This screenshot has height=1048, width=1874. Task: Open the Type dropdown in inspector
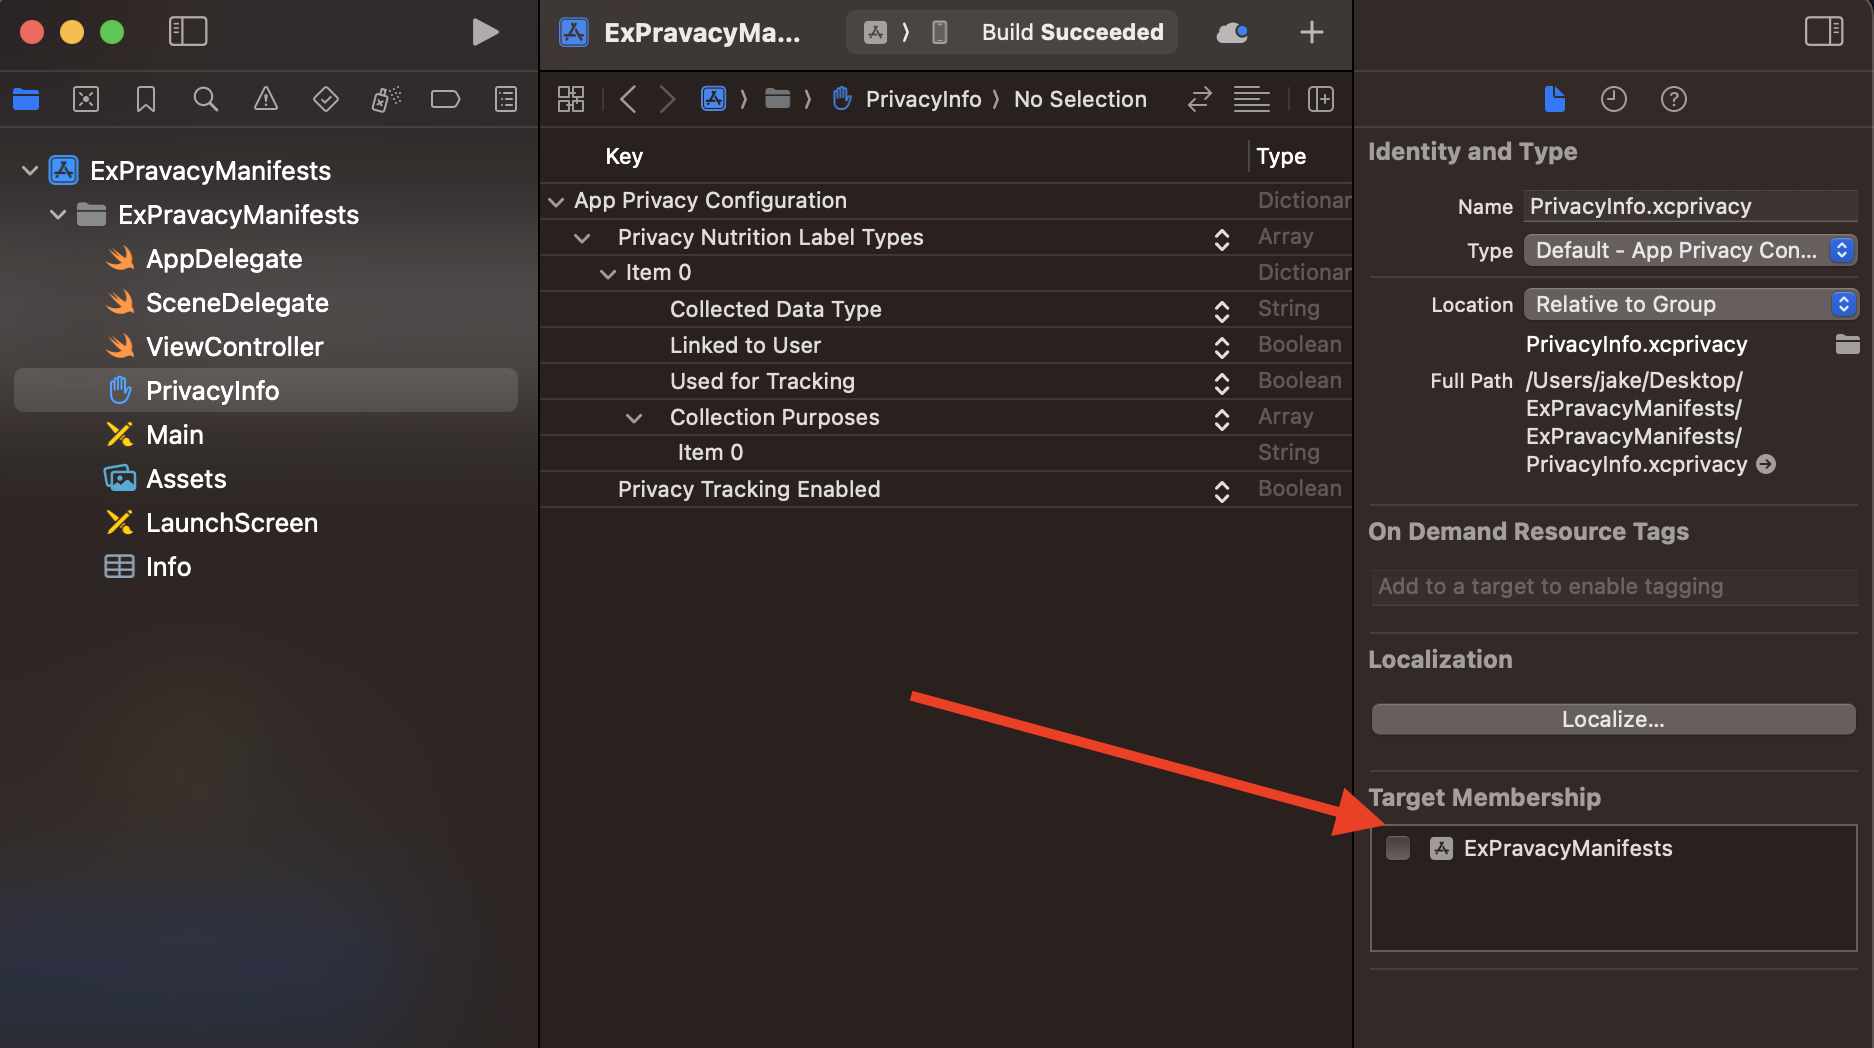[x=1690, y=250]
